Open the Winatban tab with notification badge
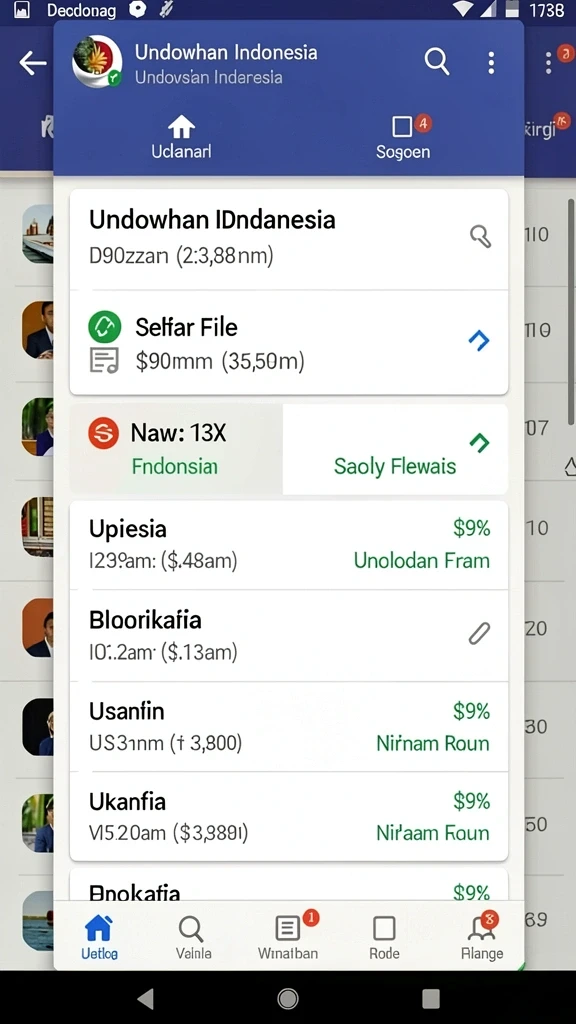 [x=288, y=938]
